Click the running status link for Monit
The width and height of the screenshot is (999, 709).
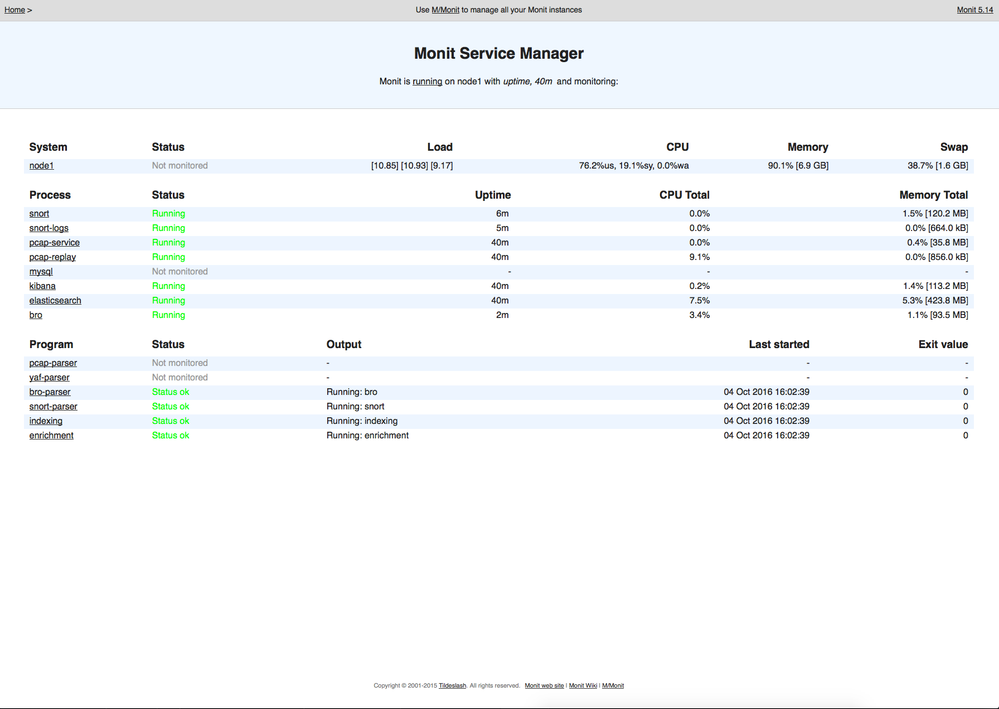tap(430, 81)
